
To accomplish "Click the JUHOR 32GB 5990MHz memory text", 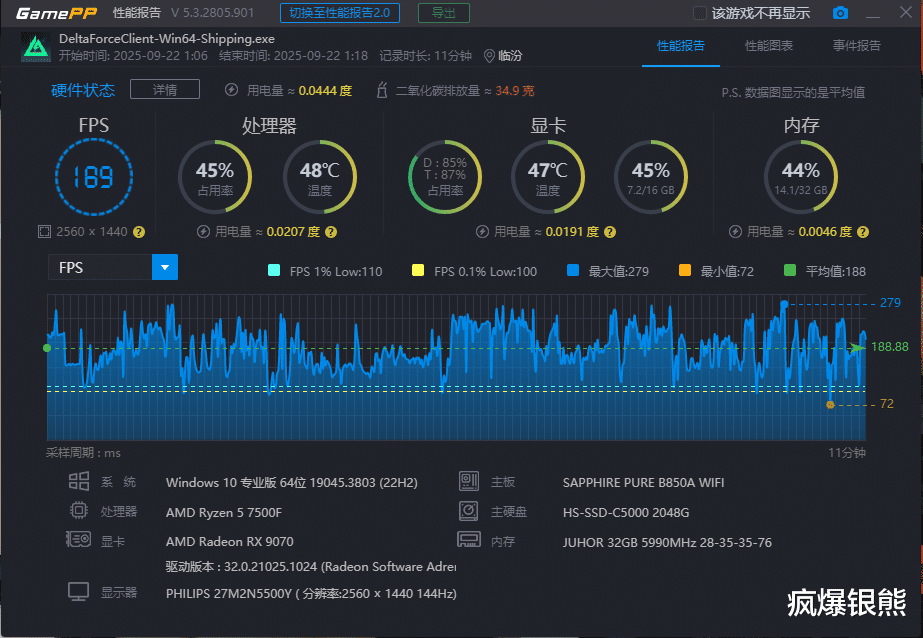I will tap(667, 543).
